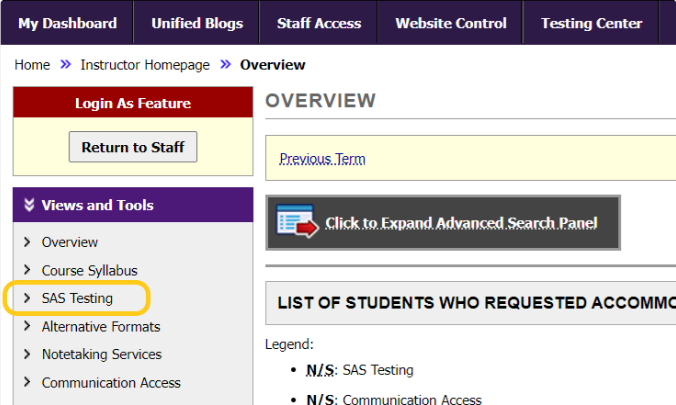Click the Overview breadcrumb text
Viewport: 676px width, 405px height.
click(272, 65)
